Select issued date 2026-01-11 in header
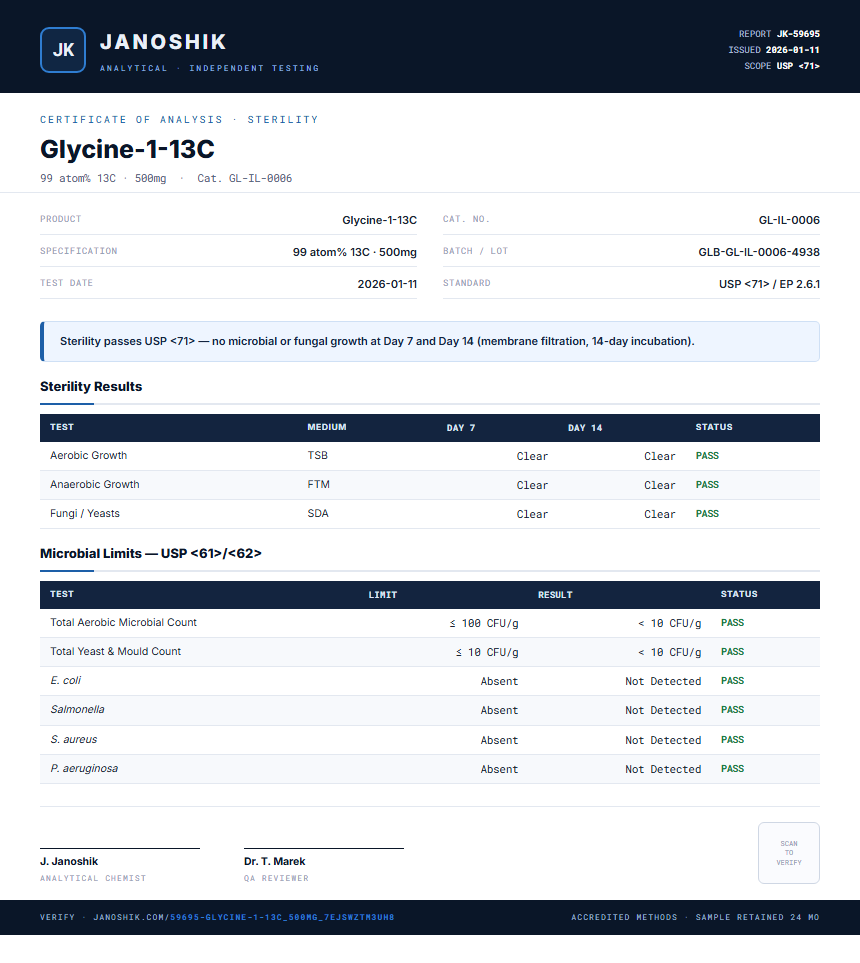The image size is (860, 963). pyautogui.click(x=792, y=50)
